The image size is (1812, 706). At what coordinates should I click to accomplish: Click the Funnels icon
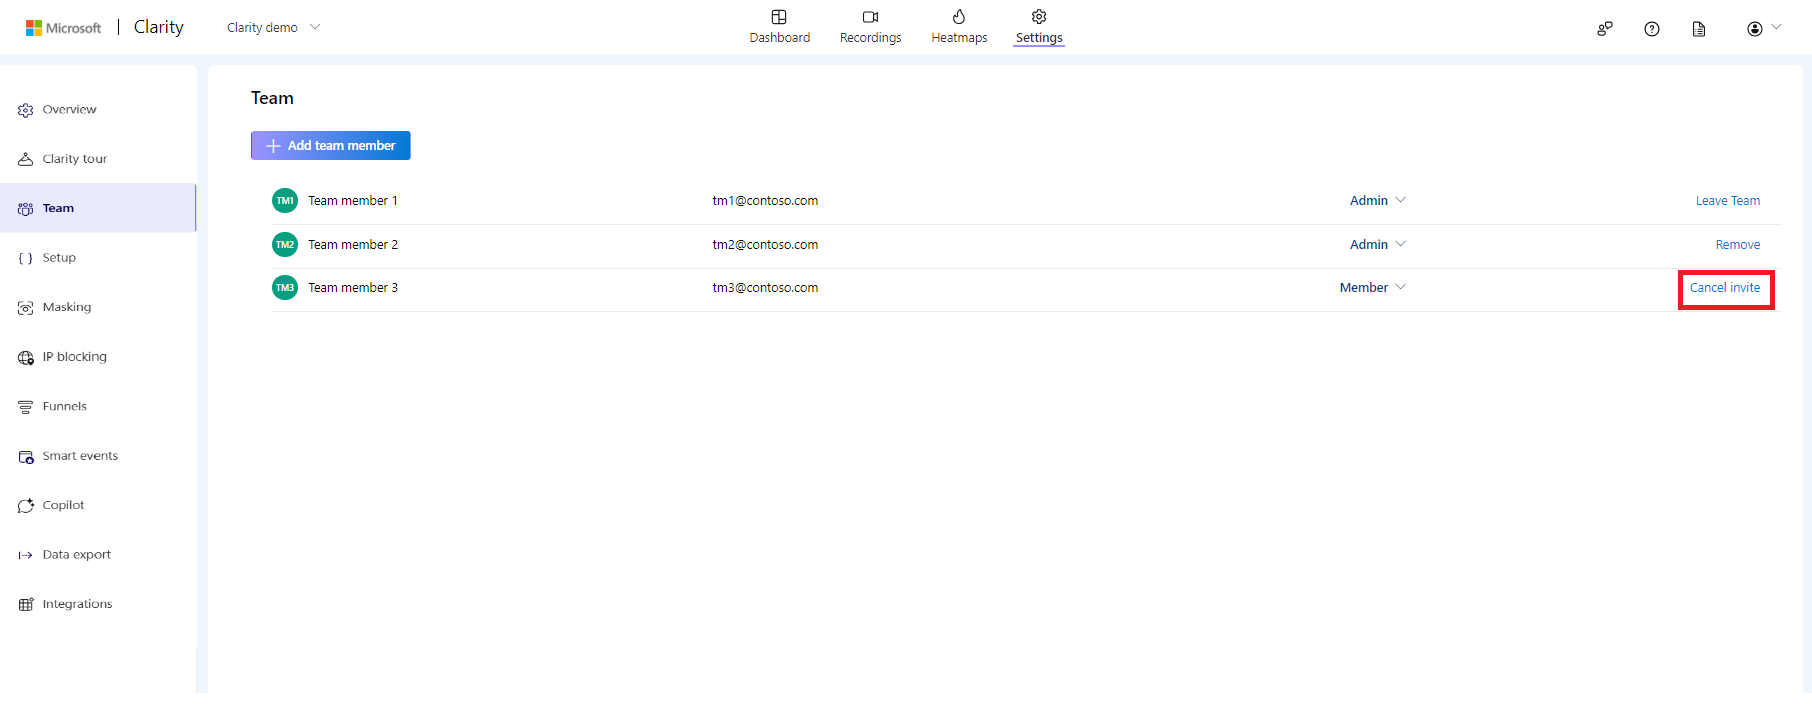[x=26, y=407]
